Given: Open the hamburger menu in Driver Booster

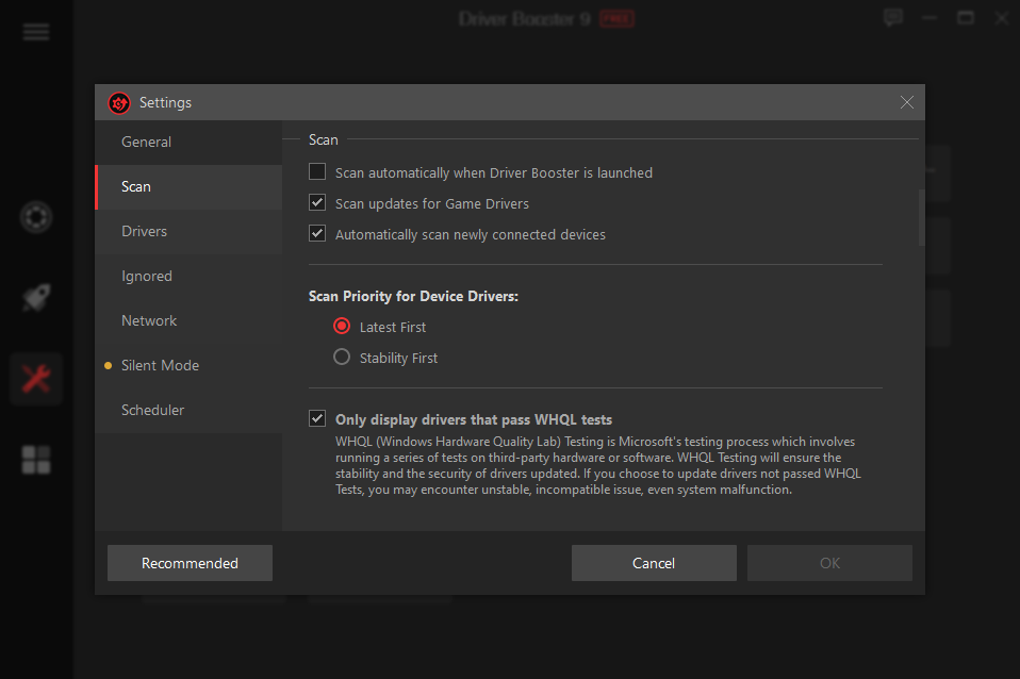Looking at the screenshot, I should [36, 31].
